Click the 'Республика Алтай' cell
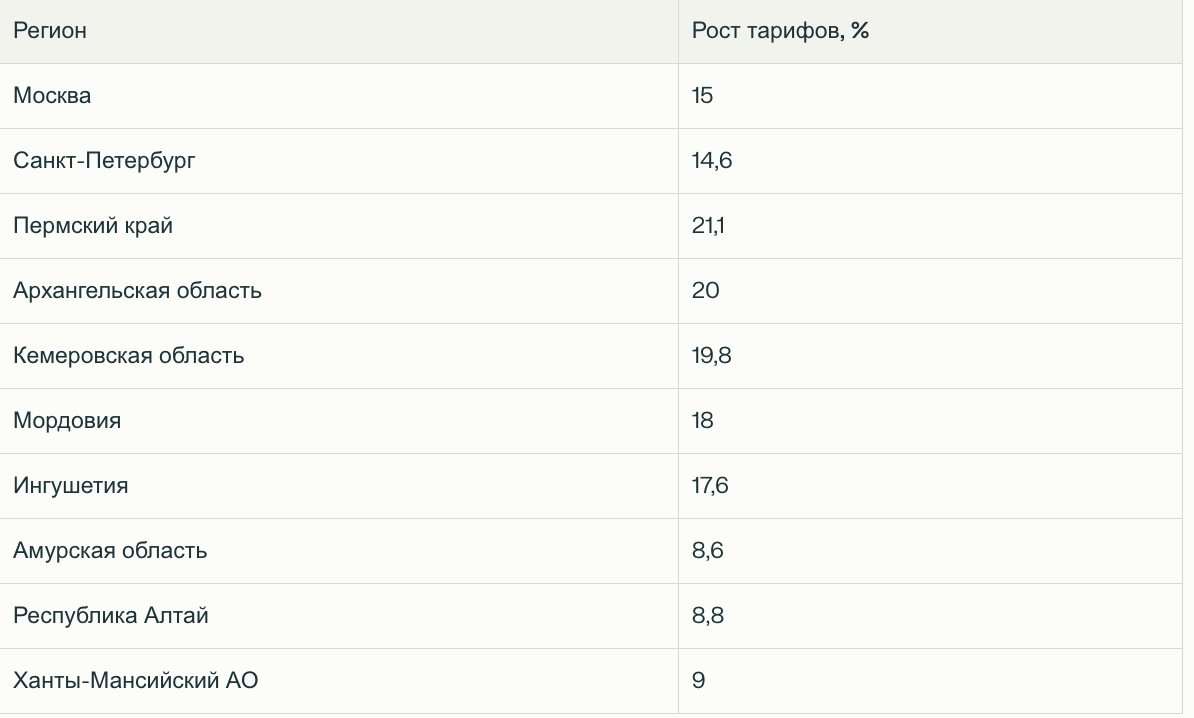The width and height of the screenshot is (1194, 718). pos(110,616)
